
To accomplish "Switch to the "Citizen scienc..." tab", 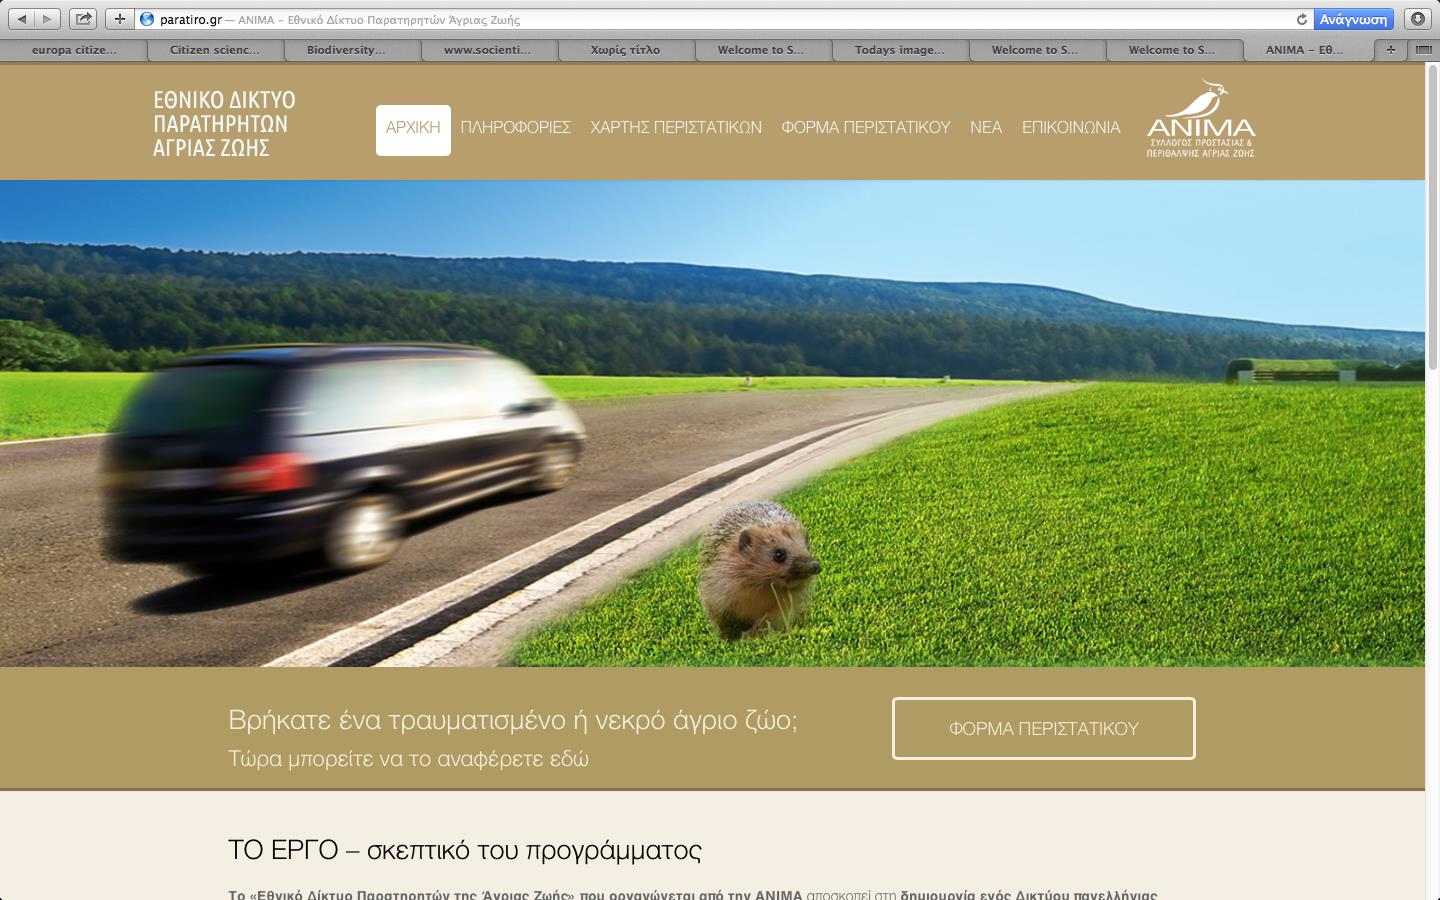I will [x=215, y=50].
